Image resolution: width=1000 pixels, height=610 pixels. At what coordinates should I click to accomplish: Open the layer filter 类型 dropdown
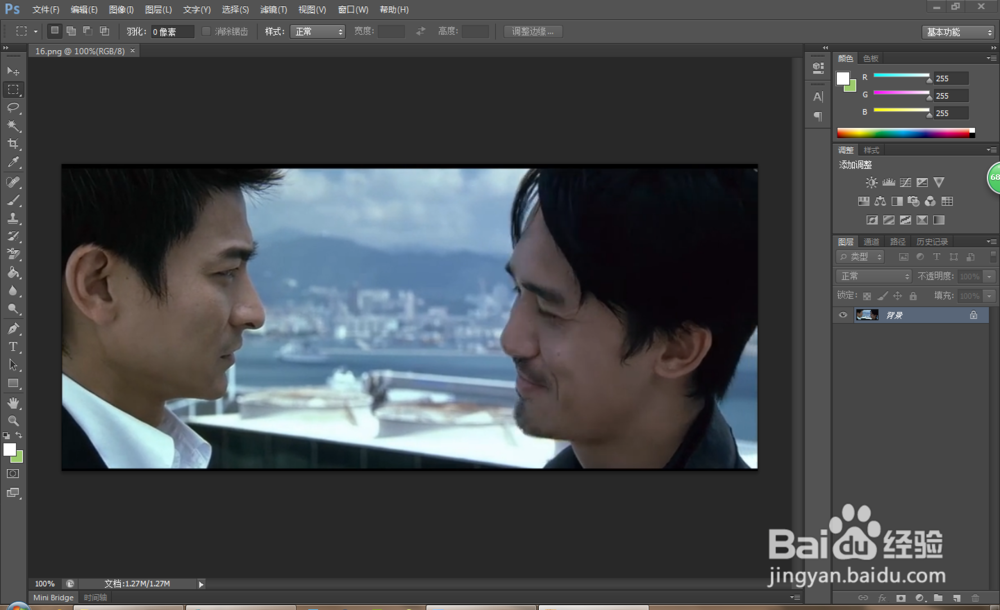click(x=860, y=257)
